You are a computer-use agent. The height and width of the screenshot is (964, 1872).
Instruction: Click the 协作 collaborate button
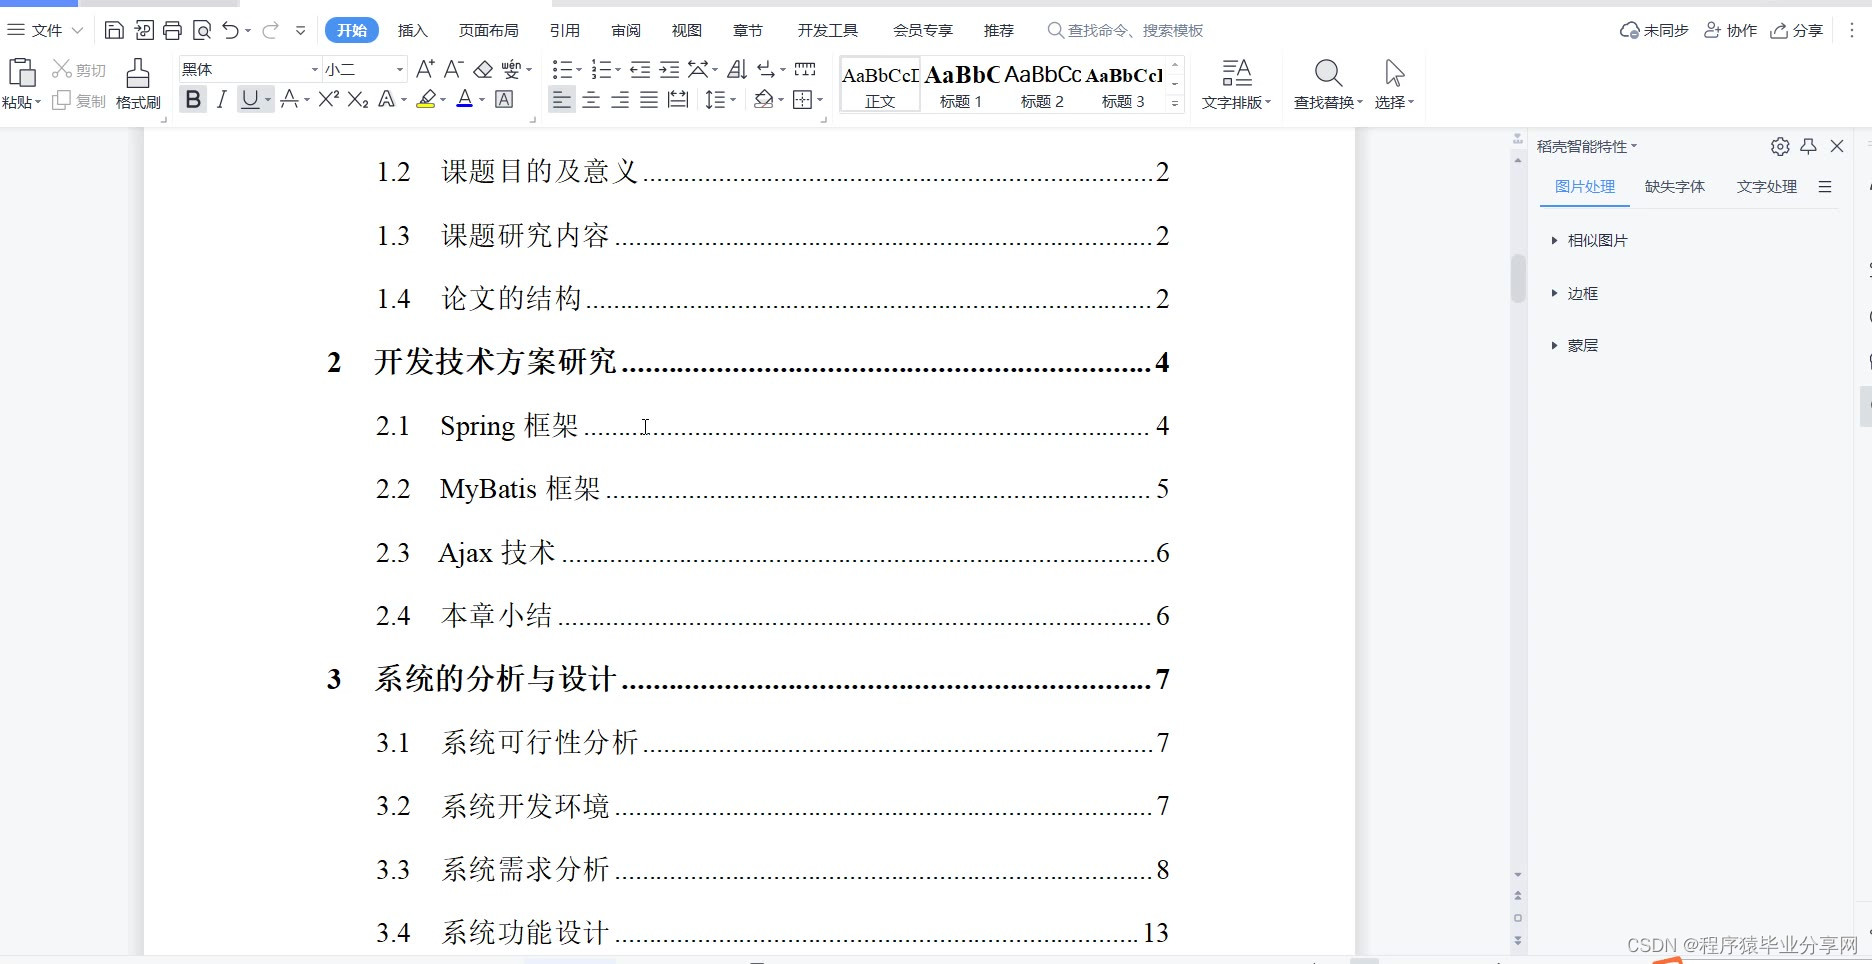pos(1730,31)
